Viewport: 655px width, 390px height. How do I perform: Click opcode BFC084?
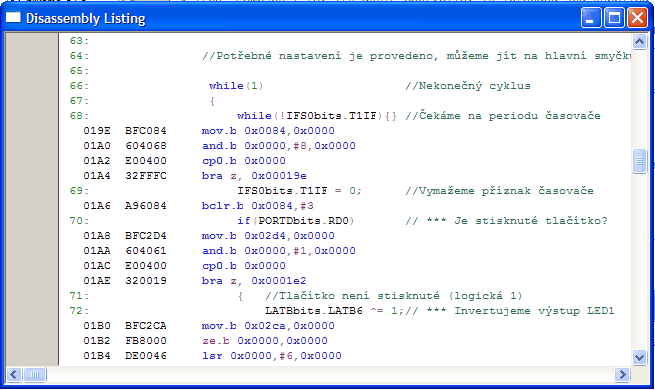(146, 131)
